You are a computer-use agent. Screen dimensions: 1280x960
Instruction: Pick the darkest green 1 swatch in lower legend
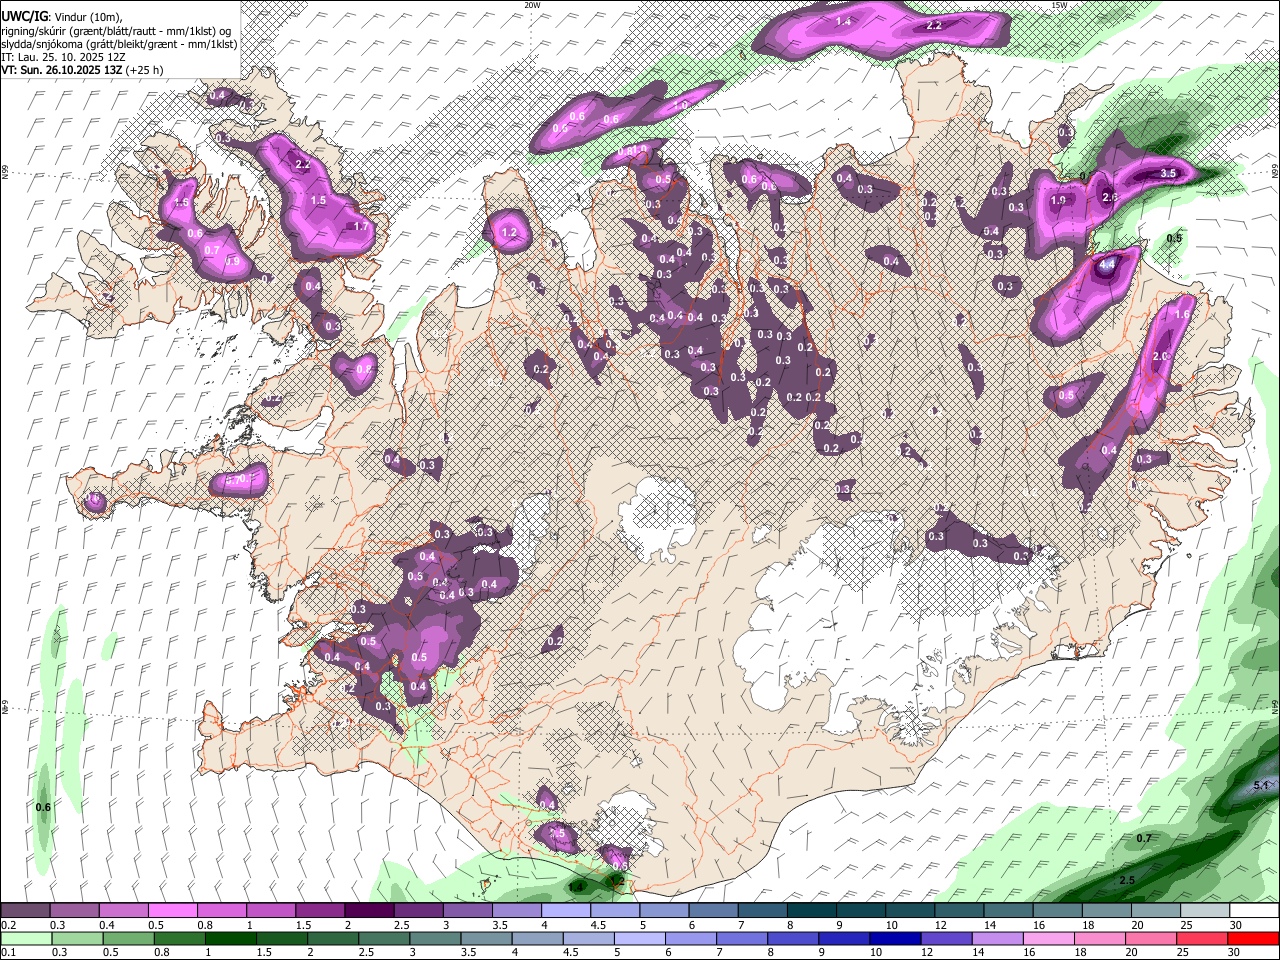click(x=230, y=938)
